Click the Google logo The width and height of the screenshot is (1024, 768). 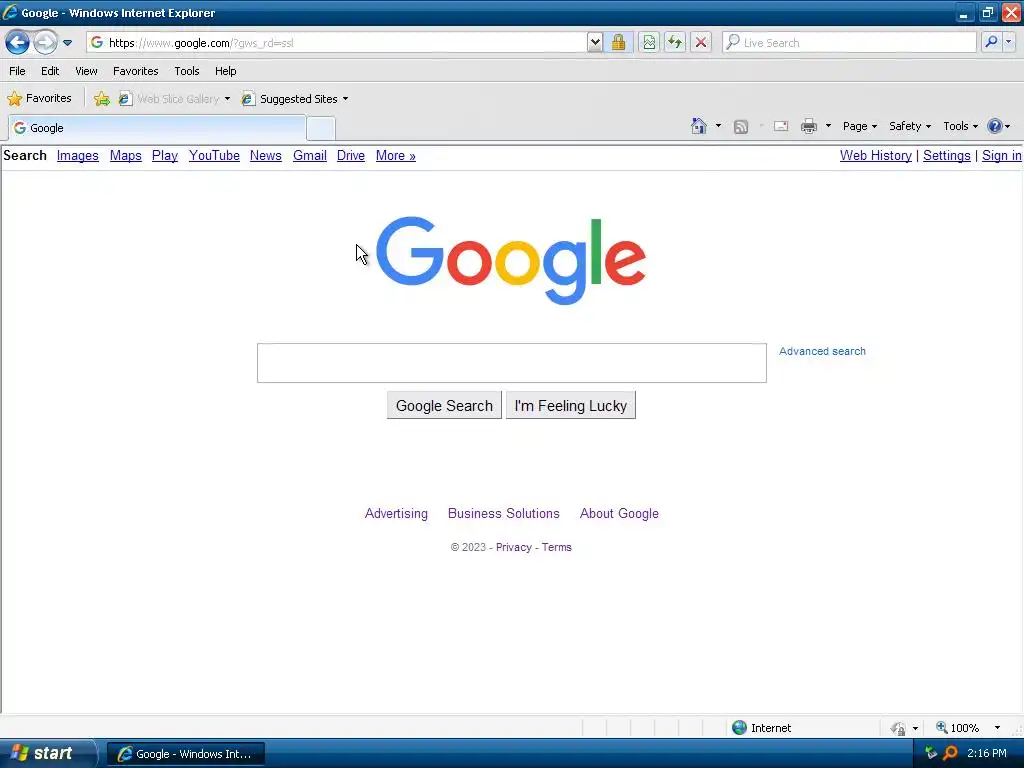coord(511,260)
